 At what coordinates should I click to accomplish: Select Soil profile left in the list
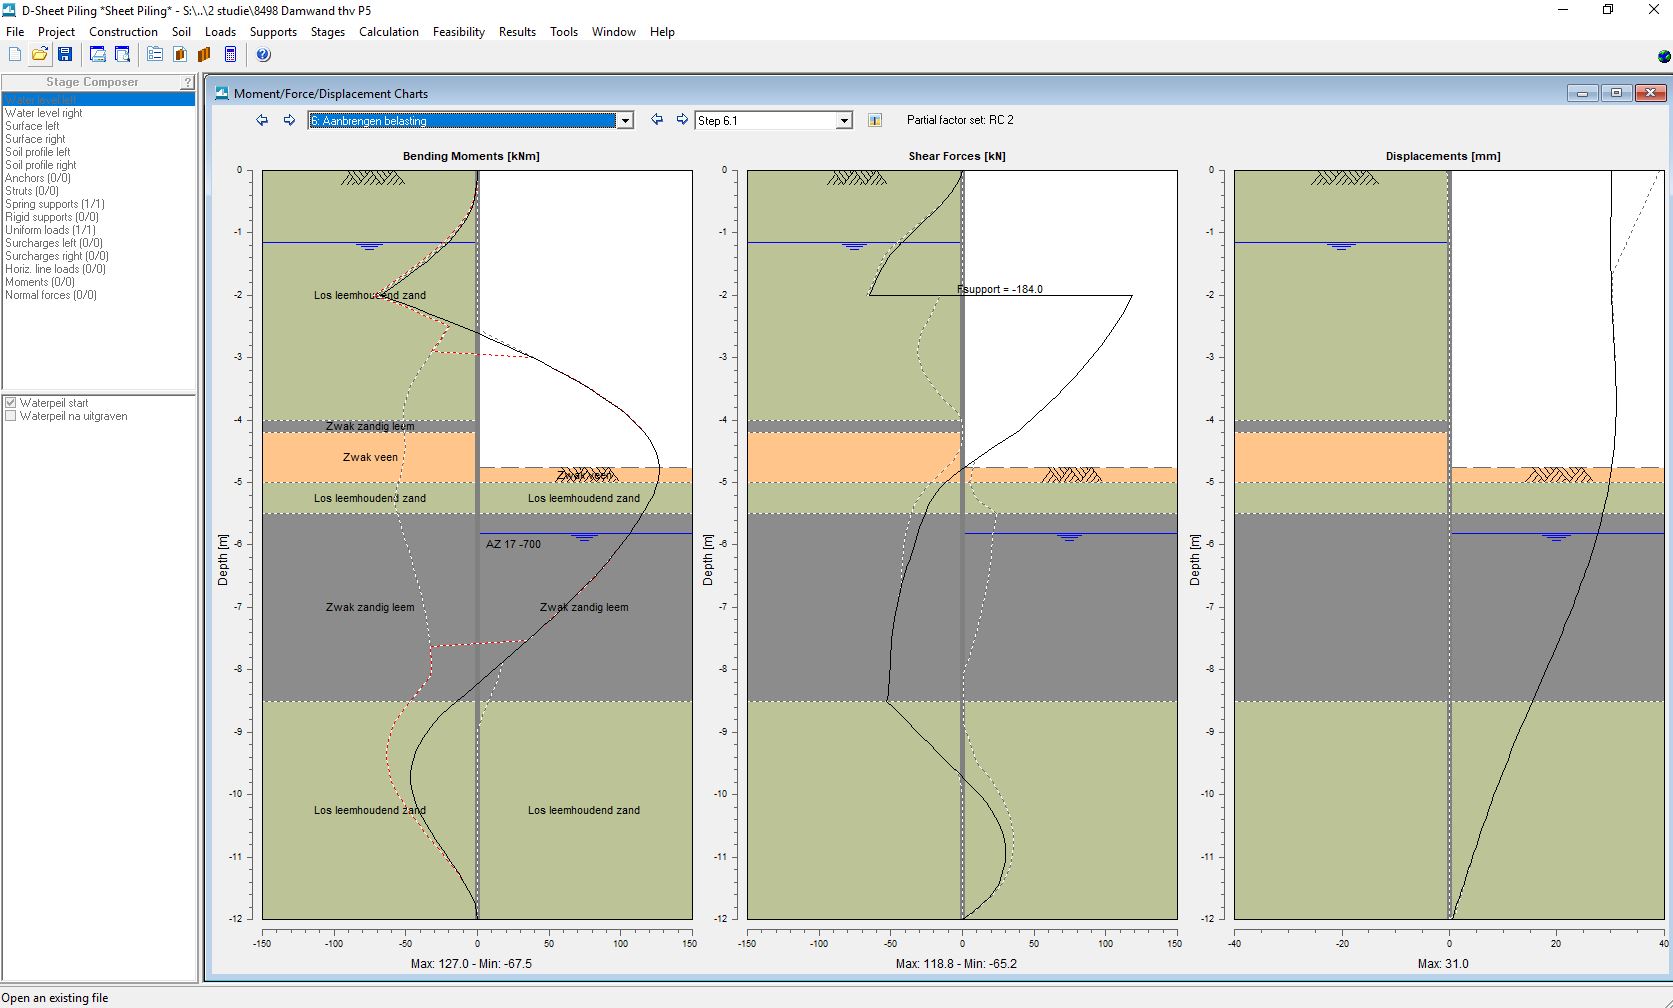(37, 152)
